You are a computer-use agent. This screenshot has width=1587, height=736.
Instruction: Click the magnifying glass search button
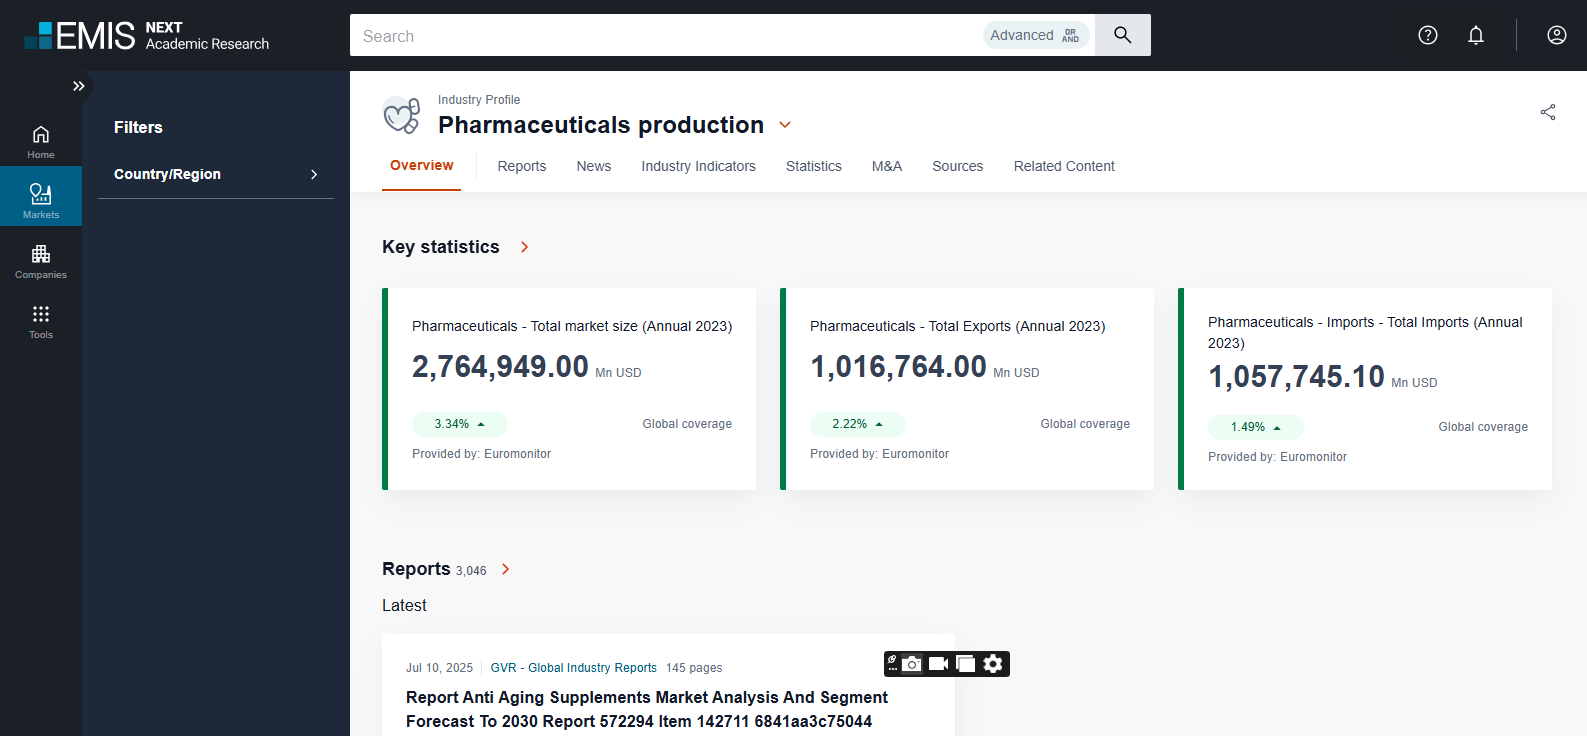(1123, 35)
